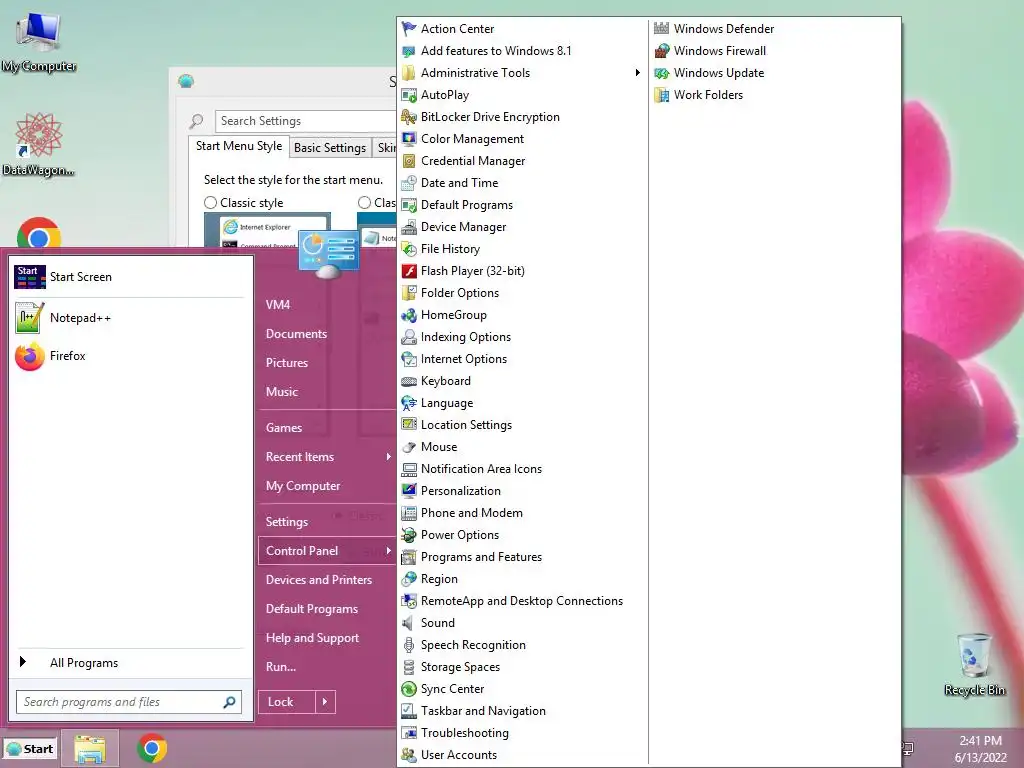Click the Device Manager icon
The width and height of the screenshot is (1024, 768).
[409, 227]
